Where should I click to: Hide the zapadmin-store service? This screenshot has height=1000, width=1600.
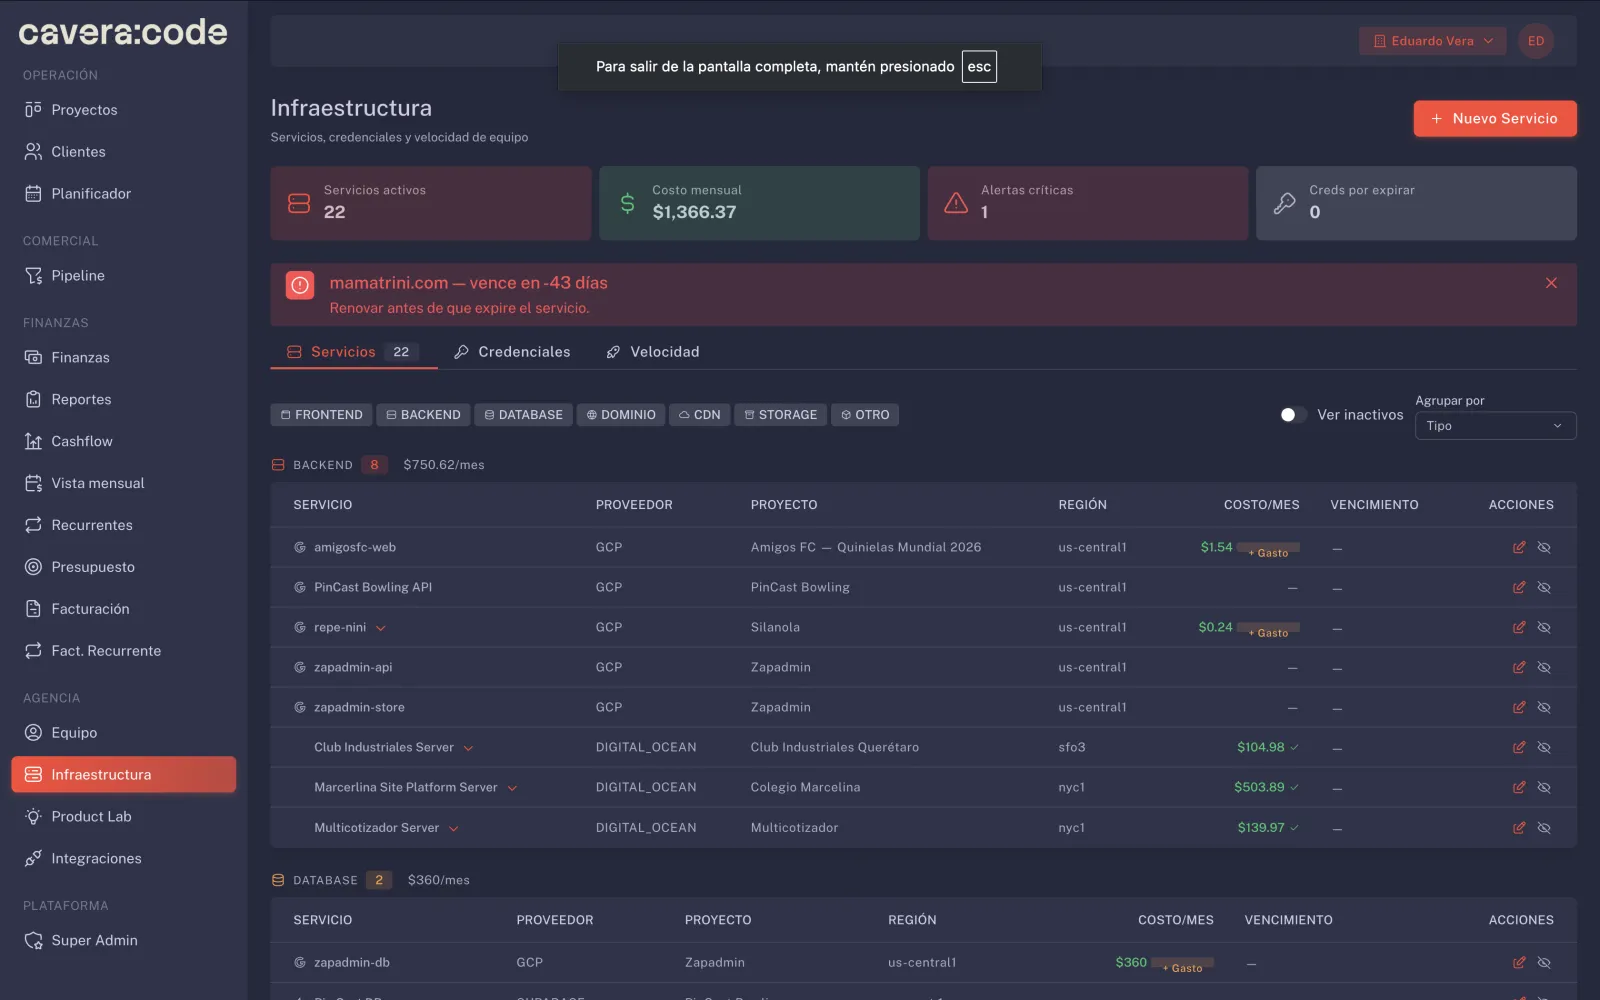(x=1544, y=707)
